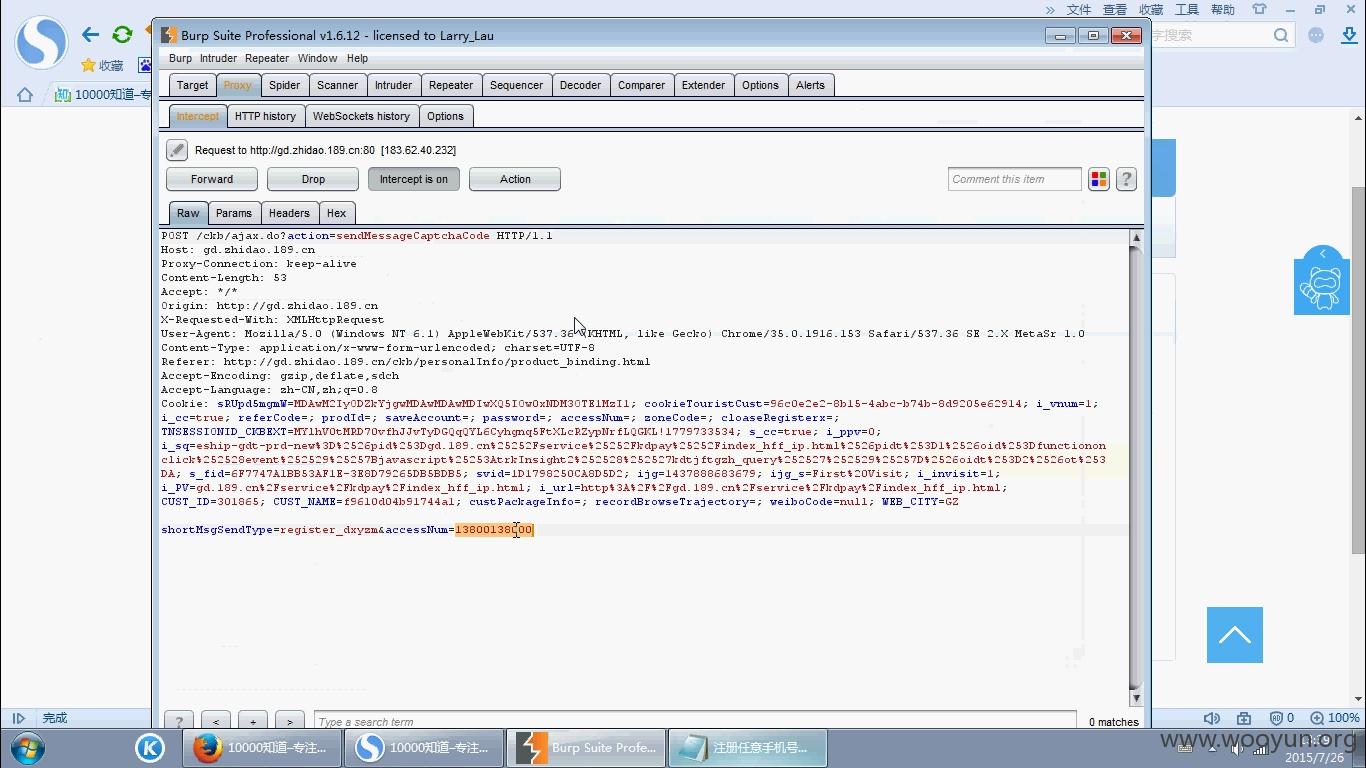Open the Intruder menu in menu bar
The image size is (1366, 768).
click(x=218, y=58)
